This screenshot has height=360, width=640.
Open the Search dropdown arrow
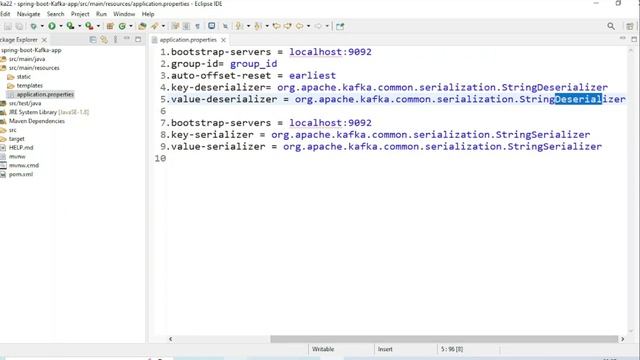click(163, 26)
